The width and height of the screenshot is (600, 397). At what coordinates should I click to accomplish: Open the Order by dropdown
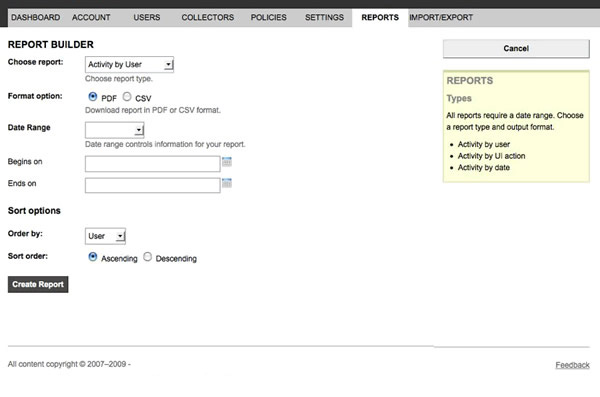(105, 236)
